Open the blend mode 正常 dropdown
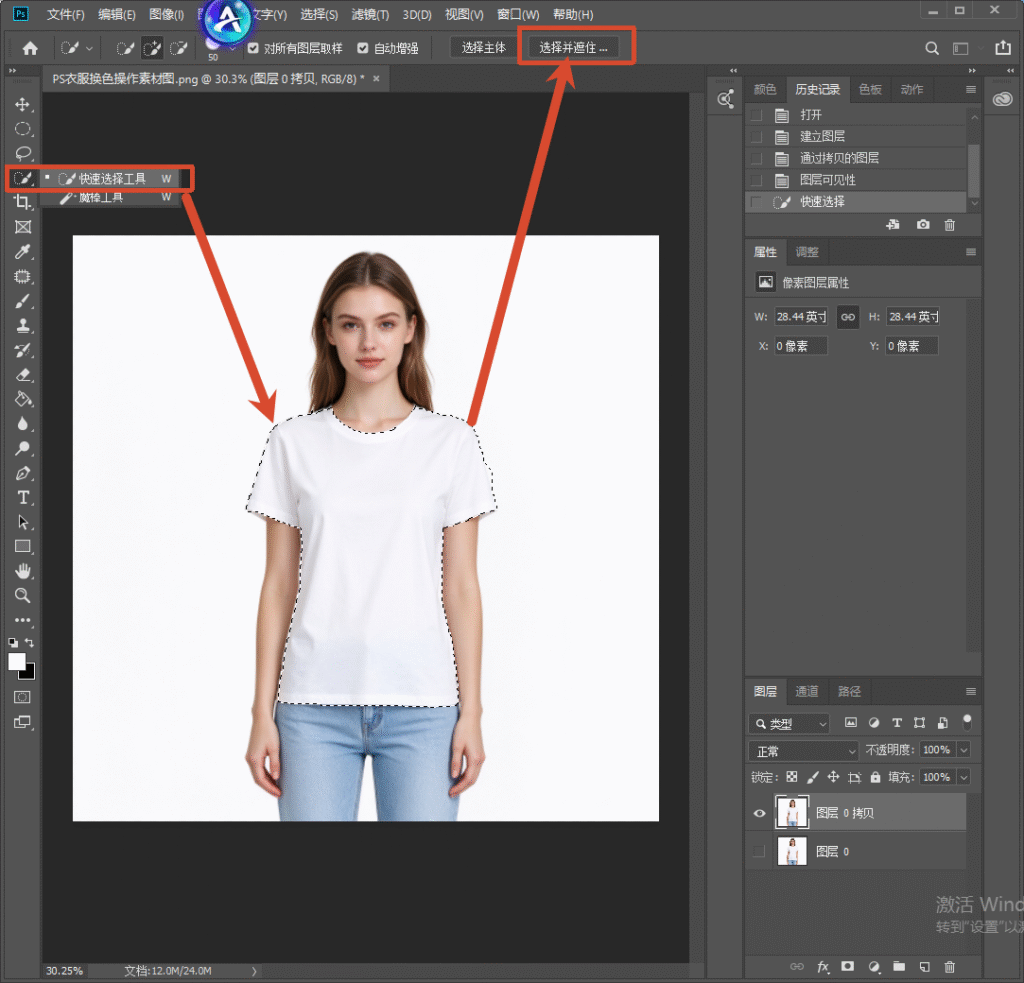1024x983 pixels. point(803,751)
